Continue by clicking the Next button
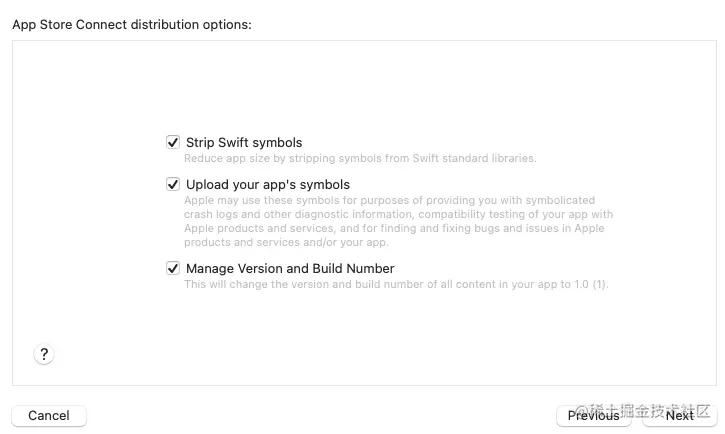725x434 pixels. click(680, 415)
